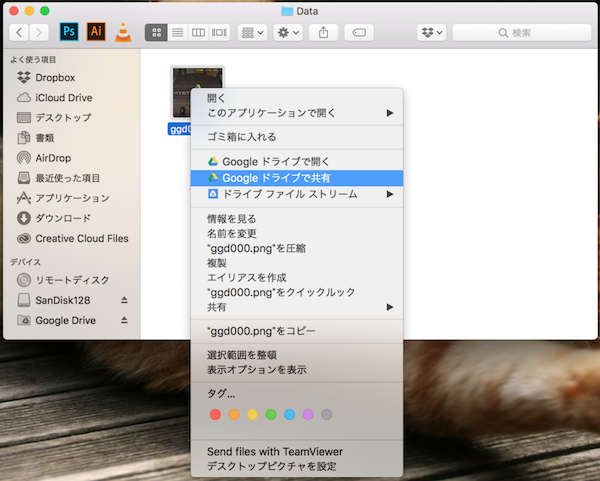Open 最近使った項目 in the sidebar
Image resolution: width=600 pixels, height=481 pixels.
58,178
